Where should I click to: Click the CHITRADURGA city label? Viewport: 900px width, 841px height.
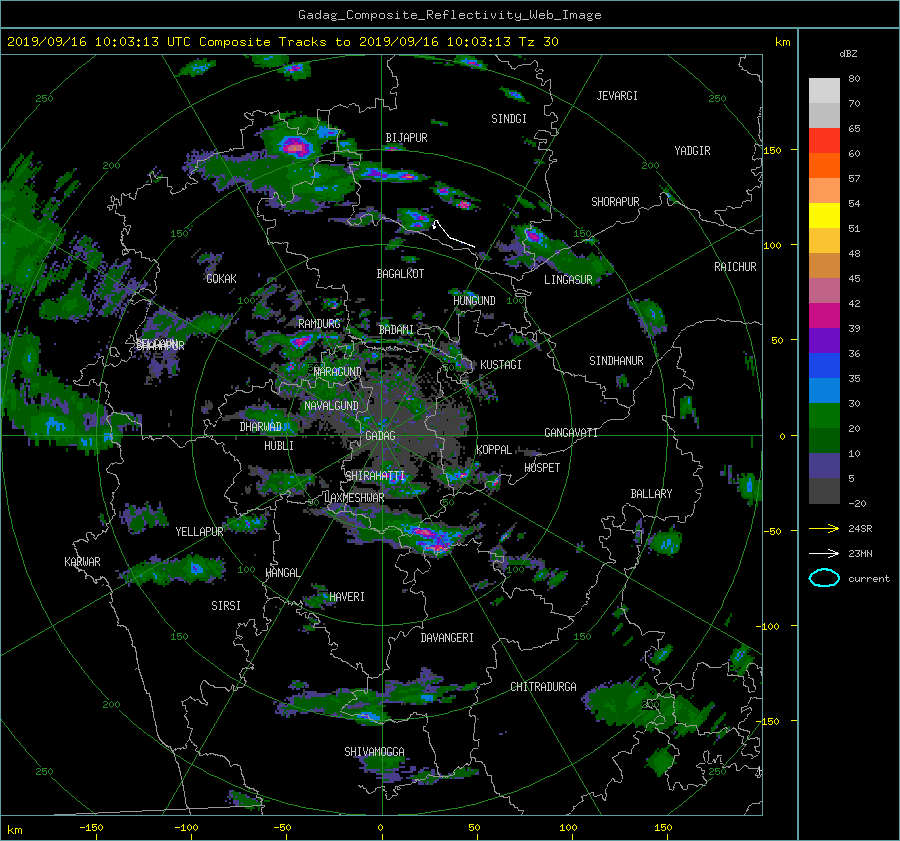[x=543, y=687]
